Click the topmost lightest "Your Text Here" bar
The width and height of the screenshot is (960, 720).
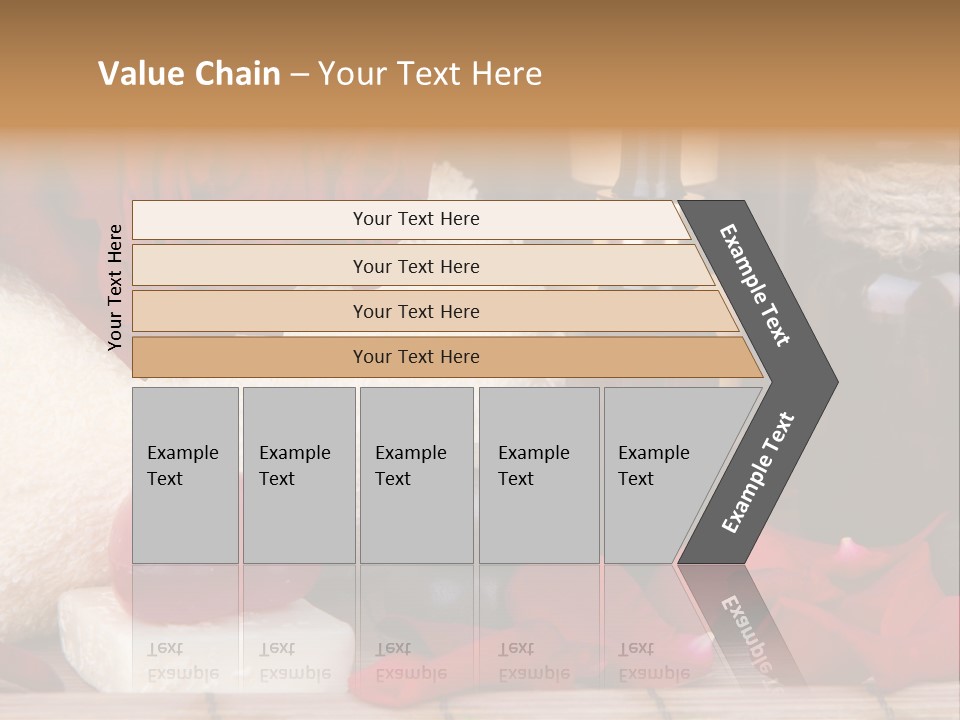410,219
